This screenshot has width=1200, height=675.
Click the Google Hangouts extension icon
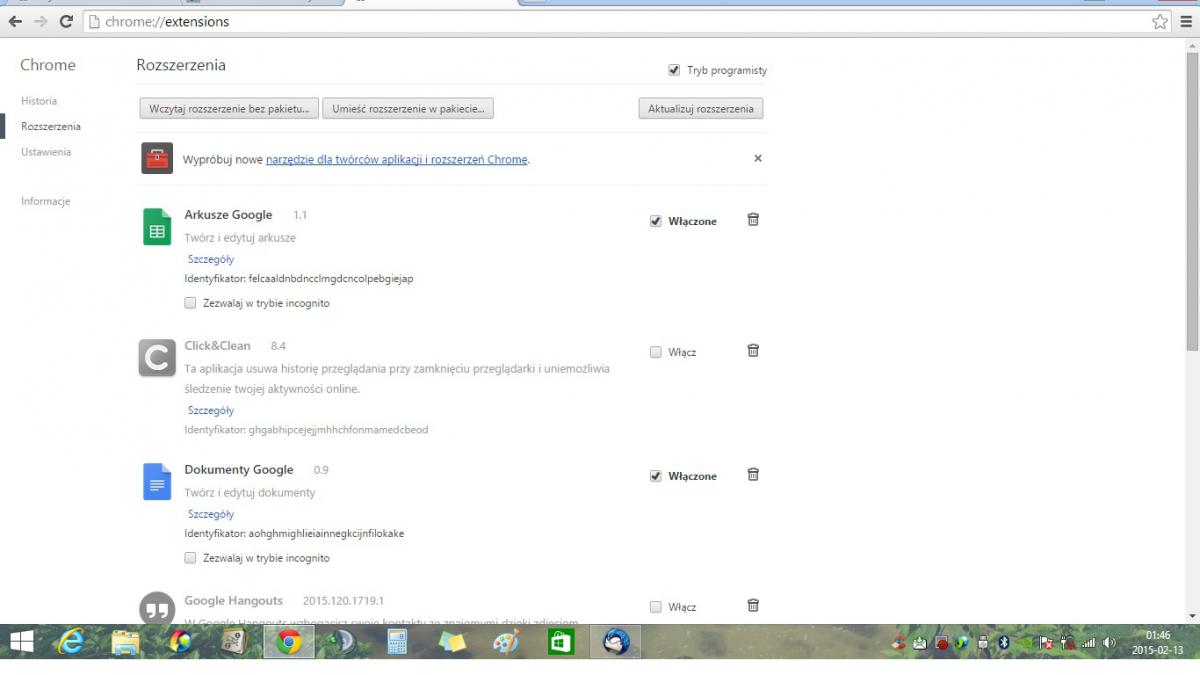coord(157,610)
